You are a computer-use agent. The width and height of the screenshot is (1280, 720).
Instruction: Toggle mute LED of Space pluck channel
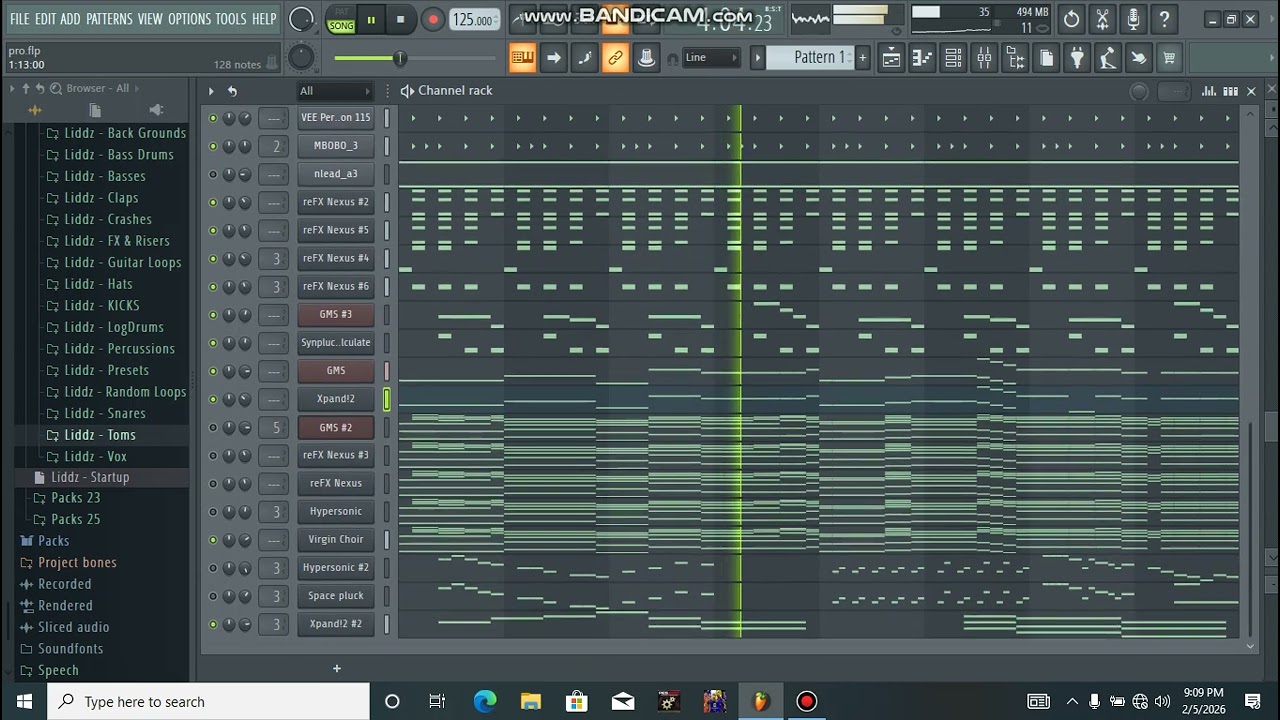(212, 596)
